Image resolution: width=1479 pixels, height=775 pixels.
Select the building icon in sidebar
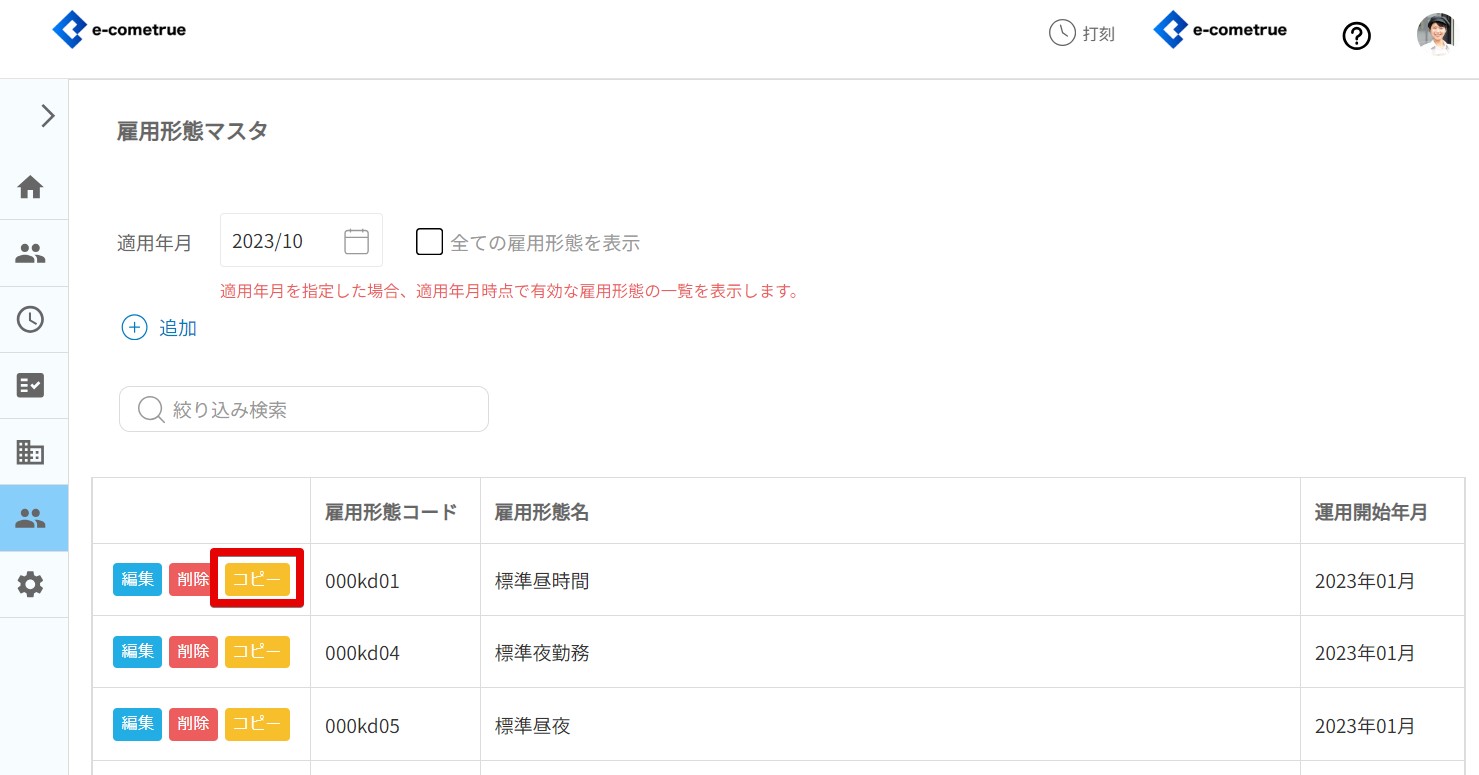[x=31, y=452]
